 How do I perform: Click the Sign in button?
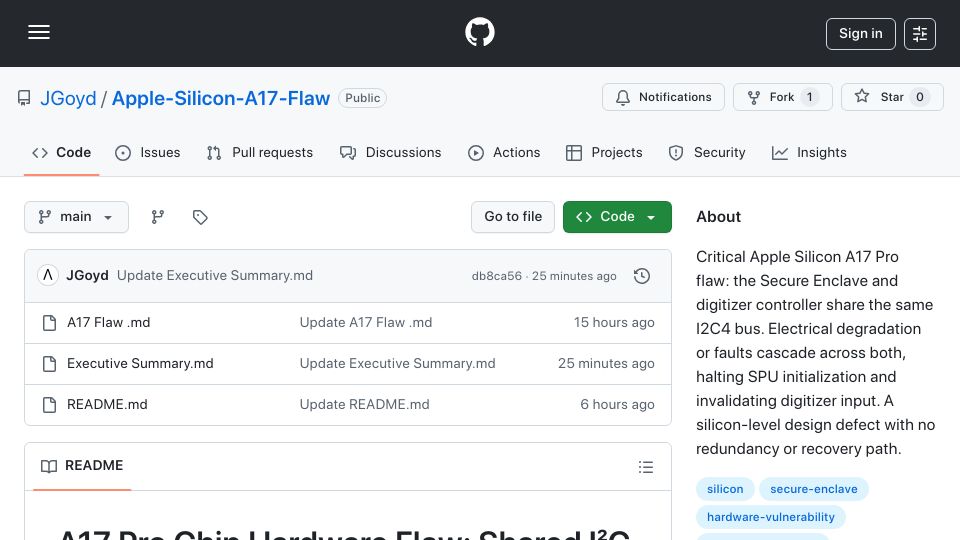(860, 34)
